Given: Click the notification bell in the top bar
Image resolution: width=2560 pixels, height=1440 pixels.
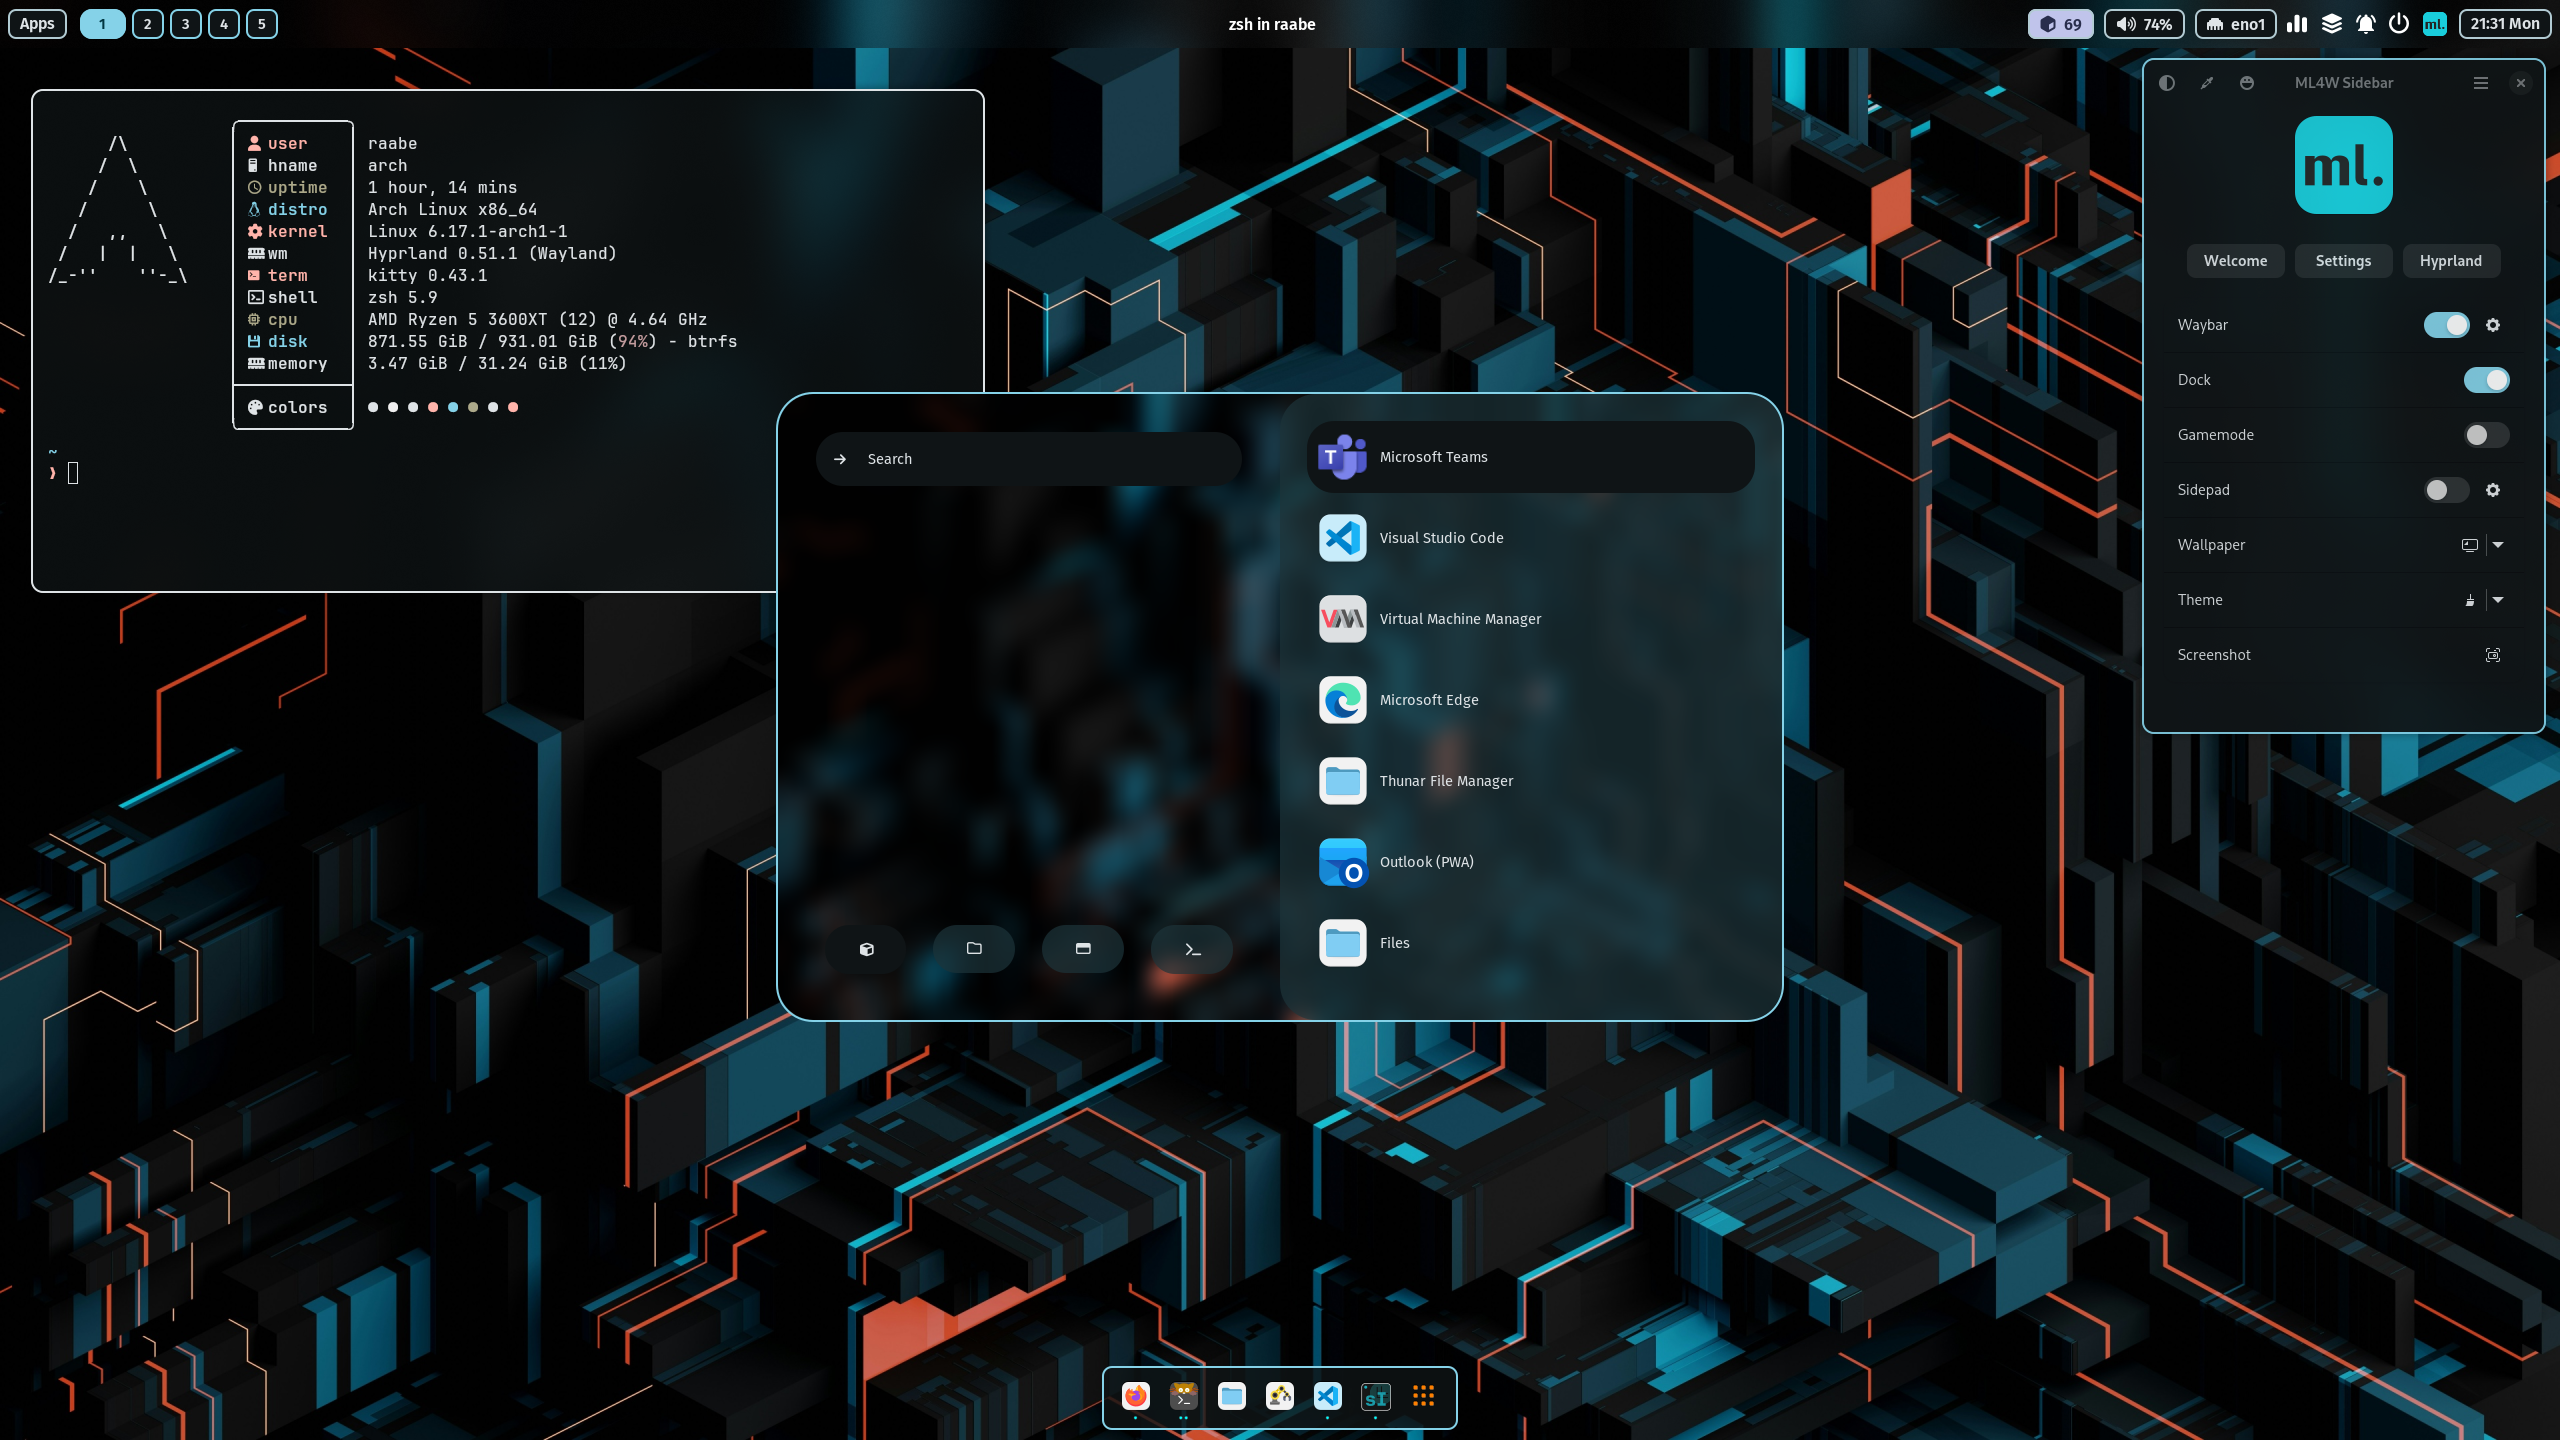Looking at the screenshot, I should (x=2365, y=24).
